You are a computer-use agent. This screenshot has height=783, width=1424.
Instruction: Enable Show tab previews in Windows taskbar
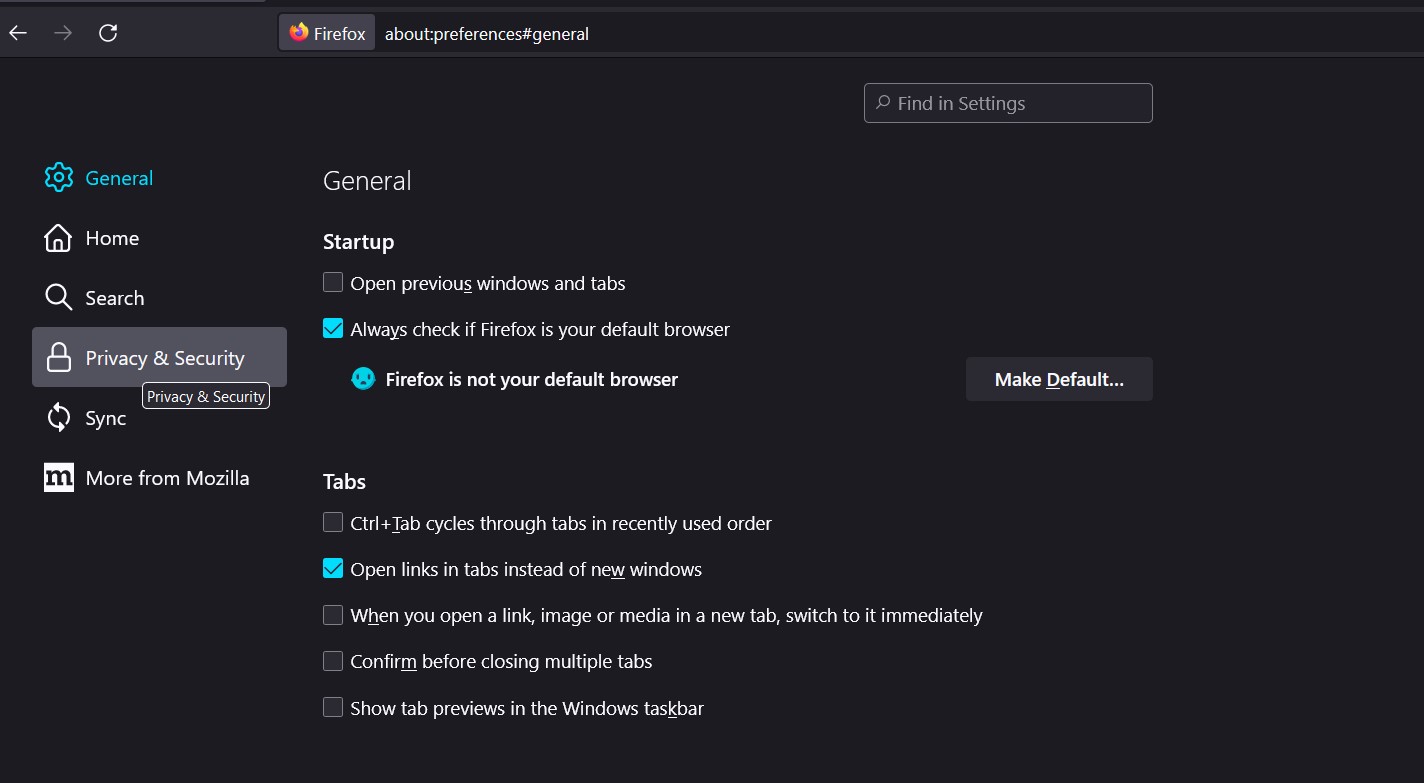click(333, 708)
